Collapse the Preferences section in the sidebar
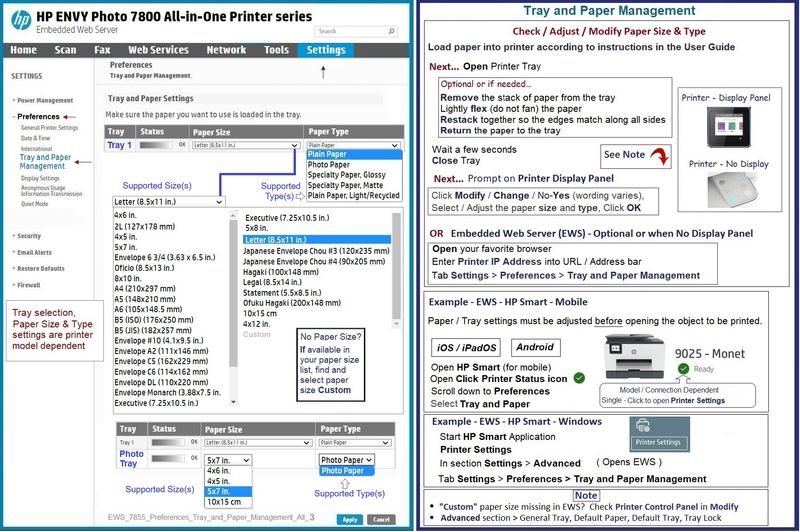Viewport: 800px width, 532px height. click(38, 116)
